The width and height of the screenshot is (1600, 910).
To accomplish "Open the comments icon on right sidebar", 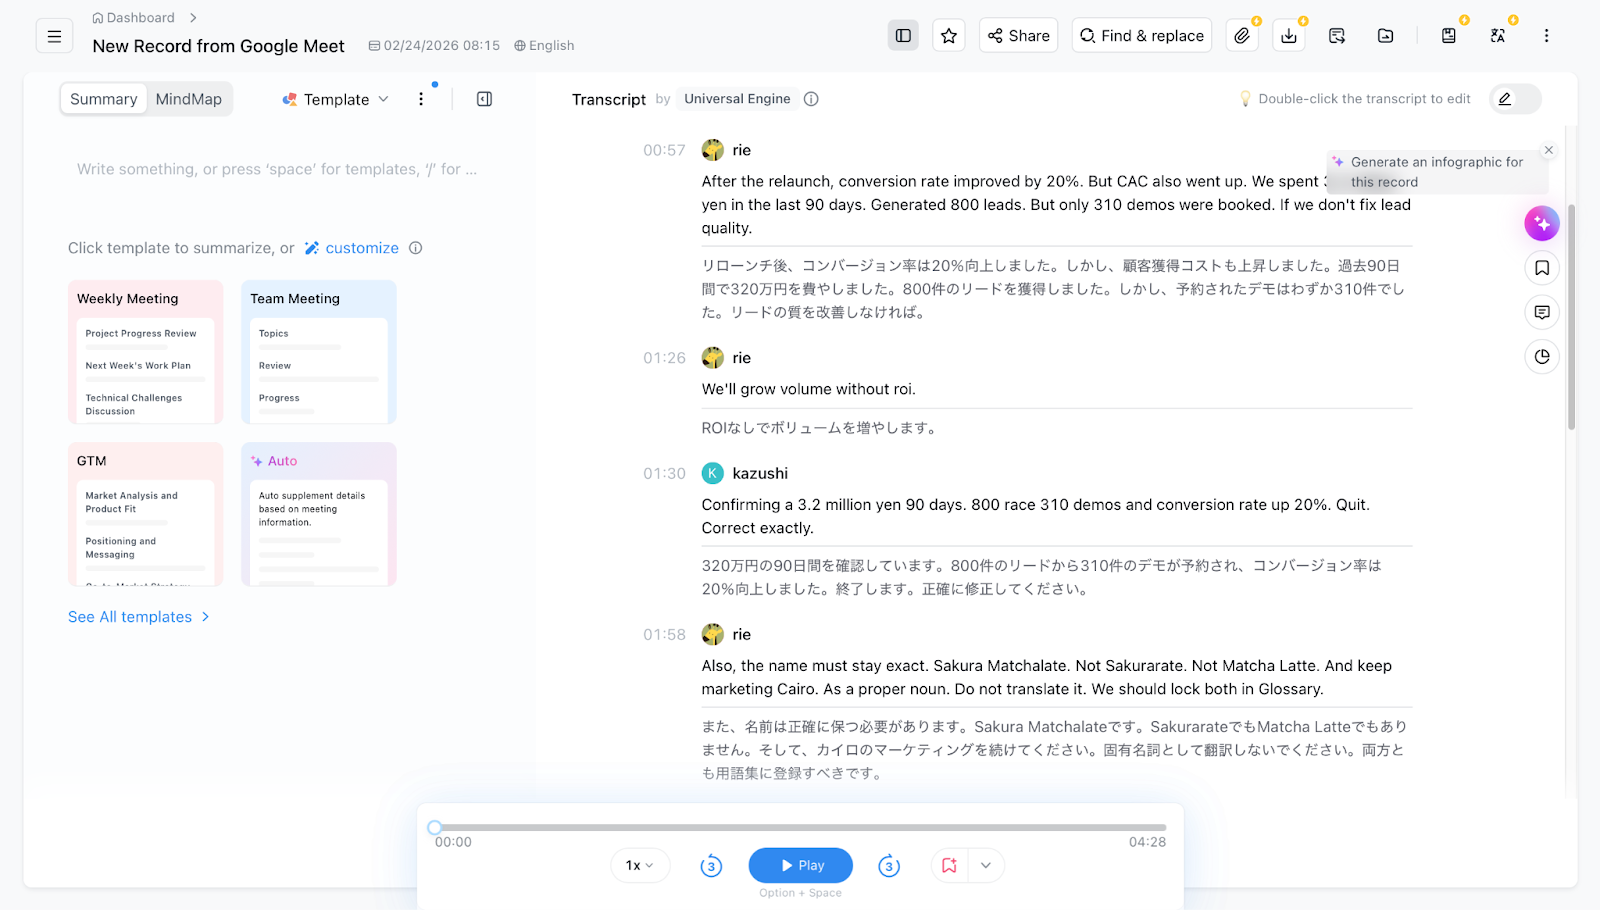I will click(x=1541, y=312).
